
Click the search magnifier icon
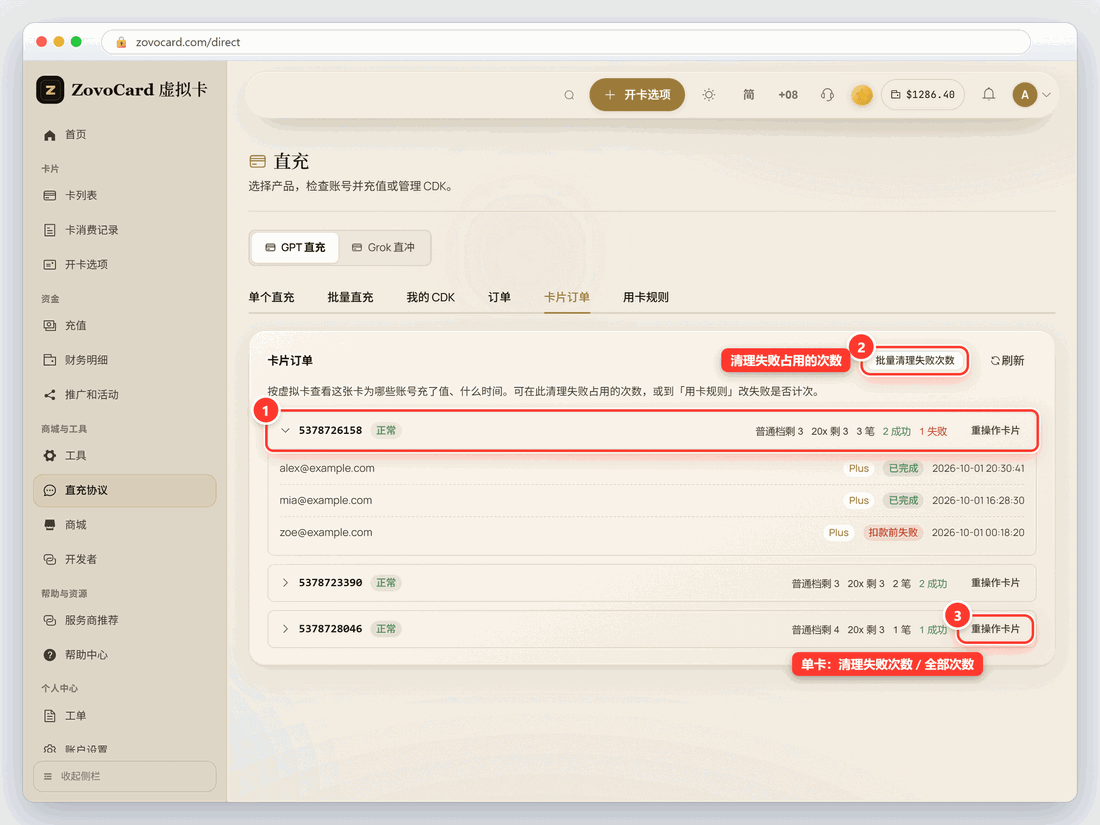pyautogui.click(x=569, y=95)
